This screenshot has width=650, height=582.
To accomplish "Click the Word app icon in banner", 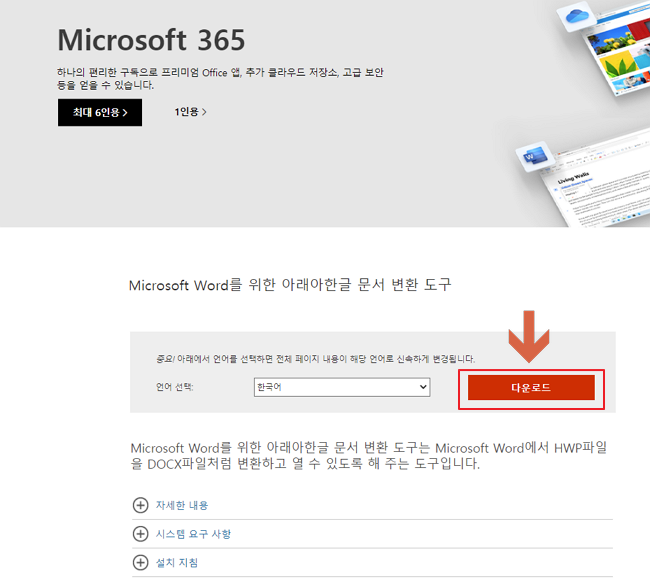I will tap(535, 157).
